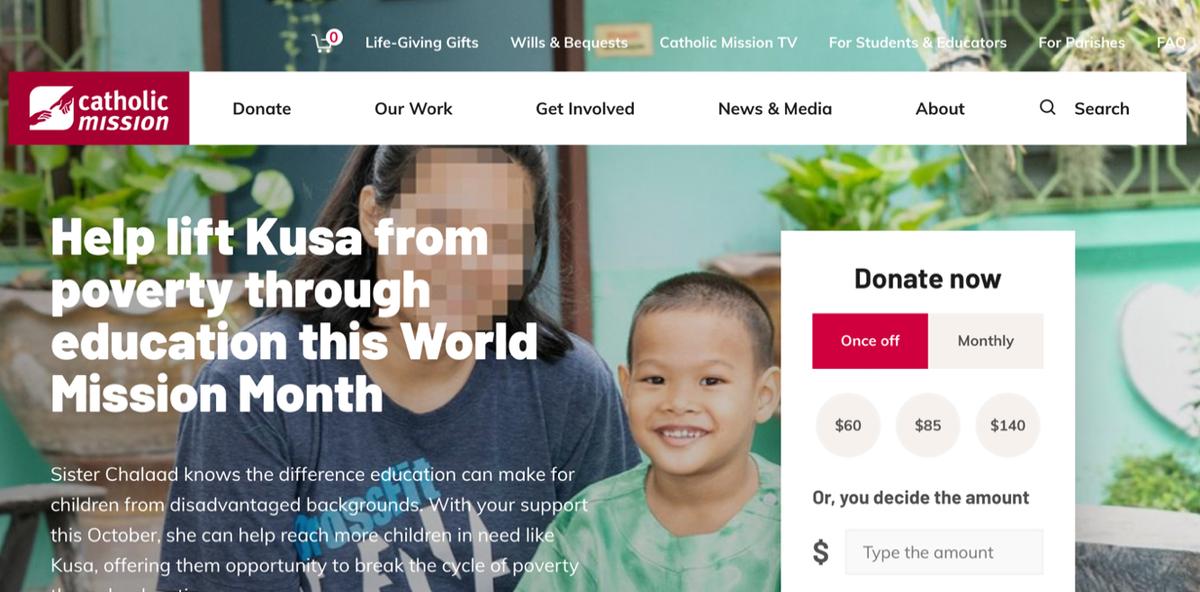Expand the Donate menu
Screen dimensions: 1200x592
262,109
